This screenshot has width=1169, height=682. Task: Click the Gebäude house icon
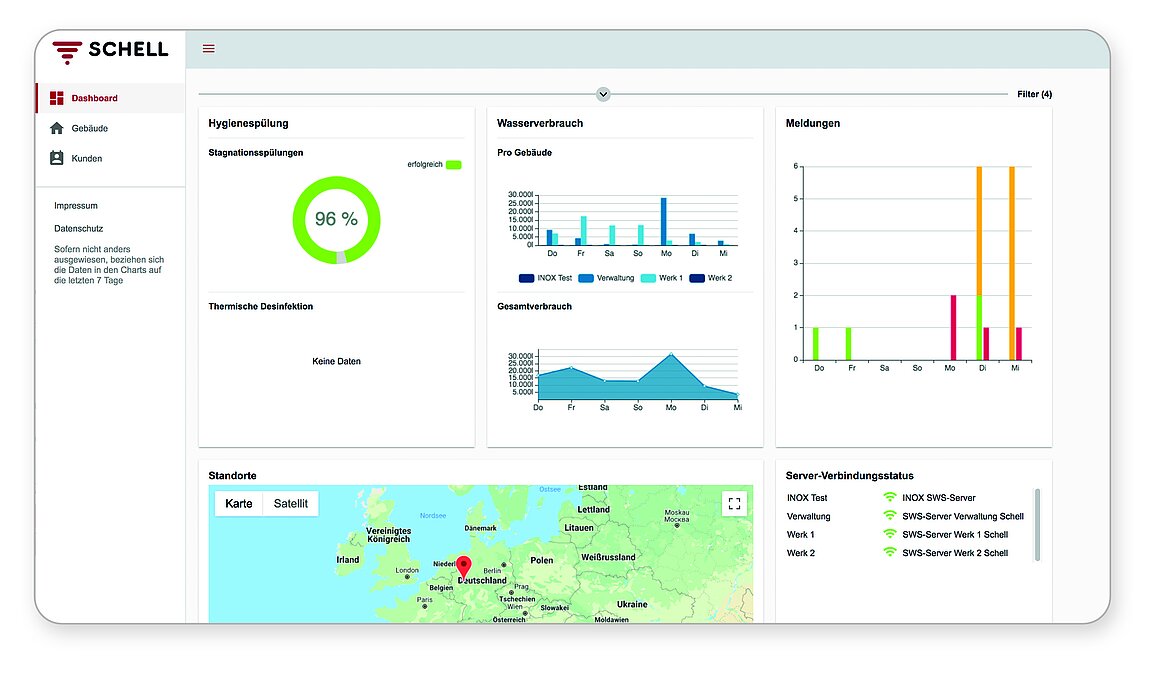point(57,128)
